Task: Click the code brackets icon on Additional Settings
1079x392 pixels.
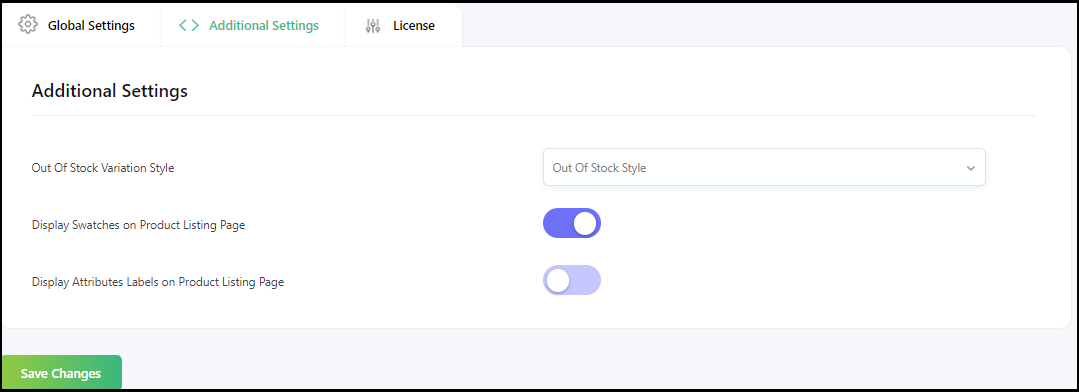Action: click(x=189, y=25)
